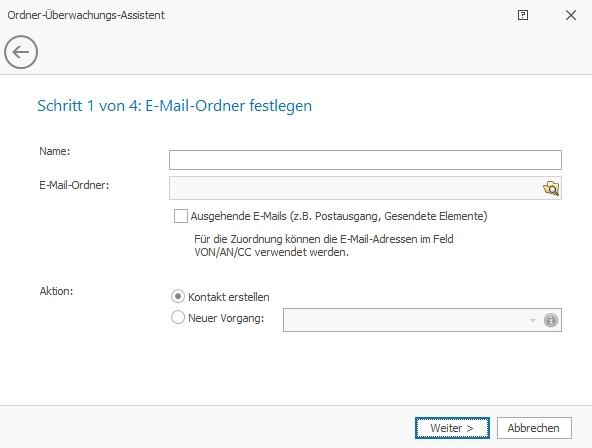Enable the Ausgehende E-Mails checkbox
This screenshot has height=448, width=592.
click(x=180, y=216)
